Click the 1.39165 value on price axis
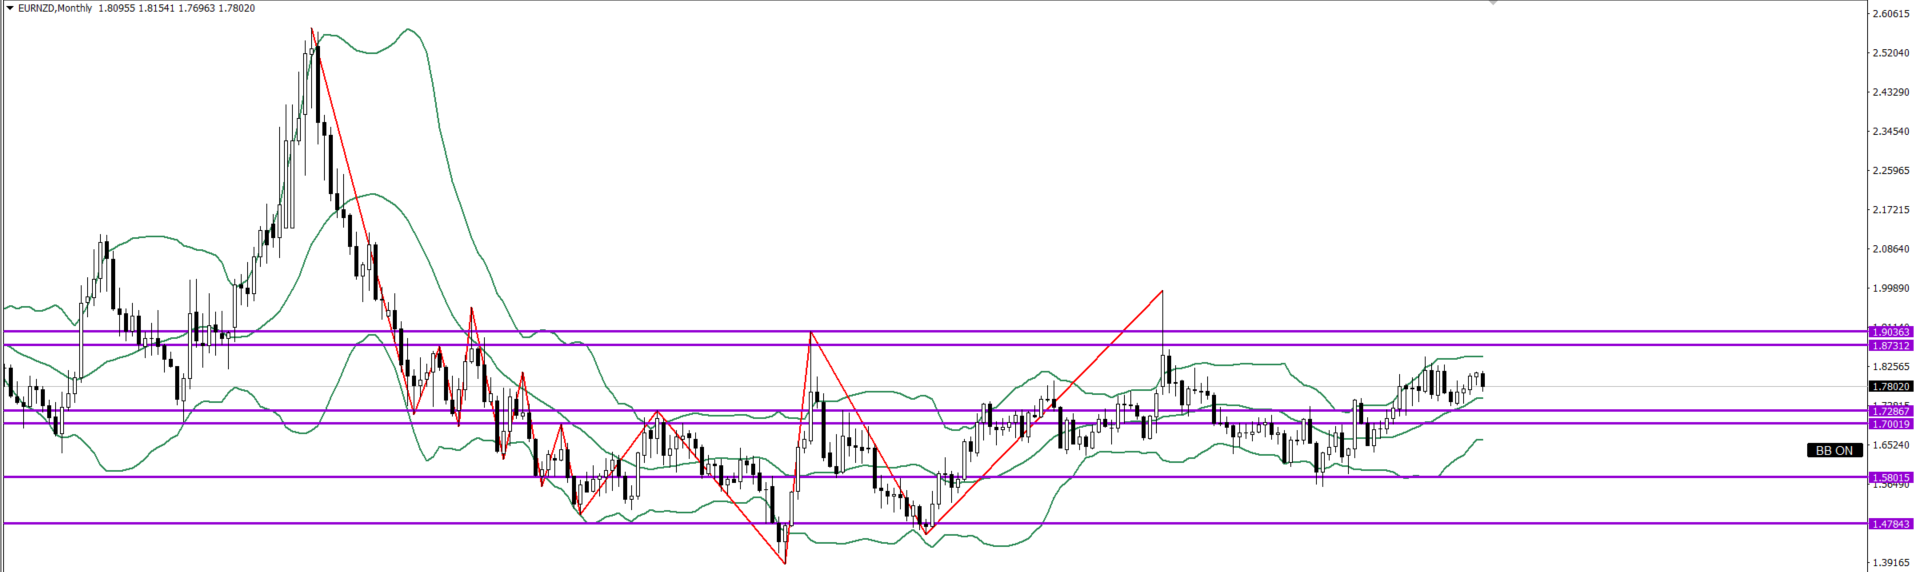 pos(1892,563)
